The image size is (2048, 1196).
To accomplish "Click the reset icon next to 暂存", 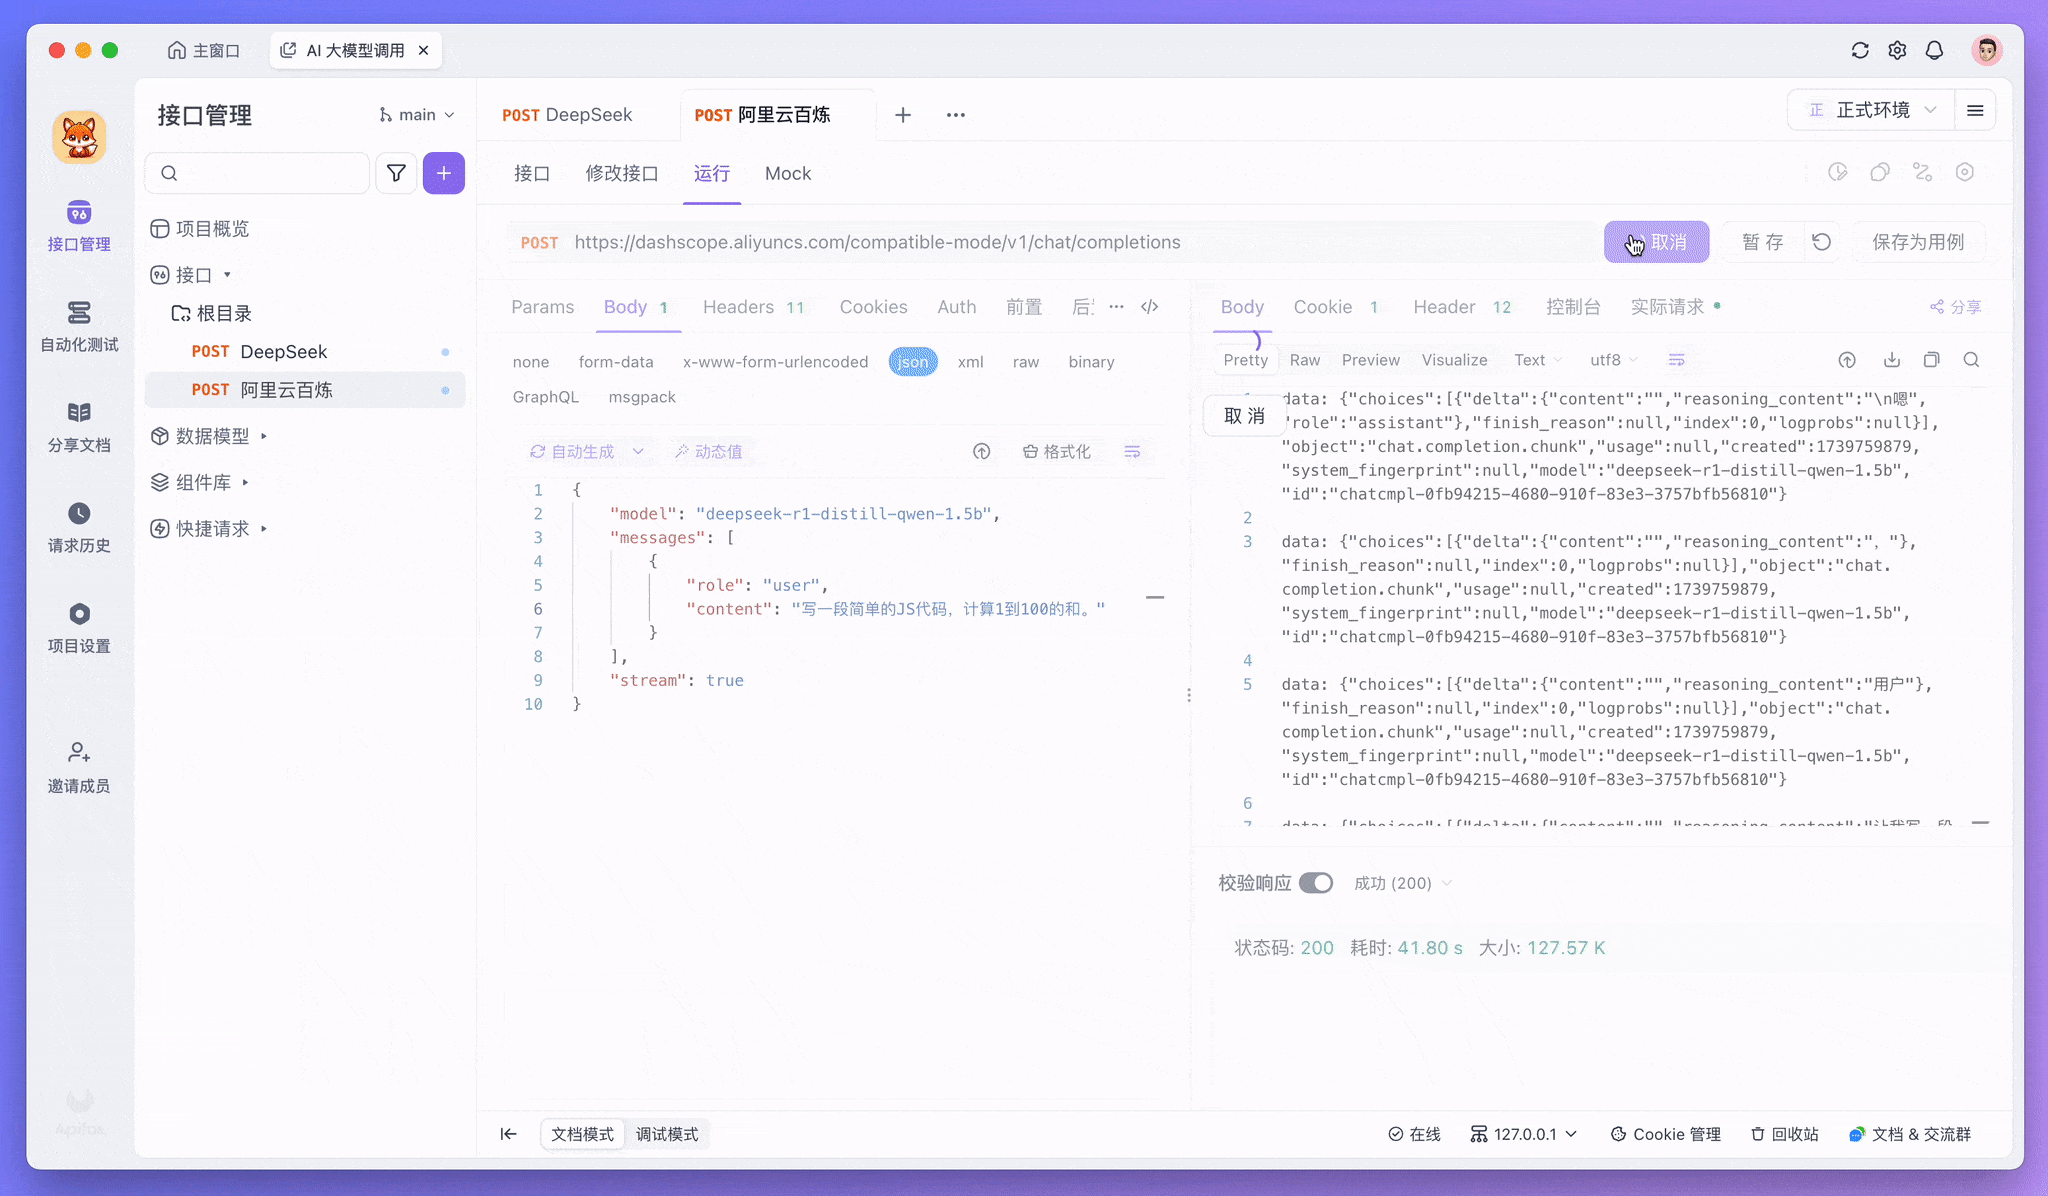I will (x=1822, y=242).
